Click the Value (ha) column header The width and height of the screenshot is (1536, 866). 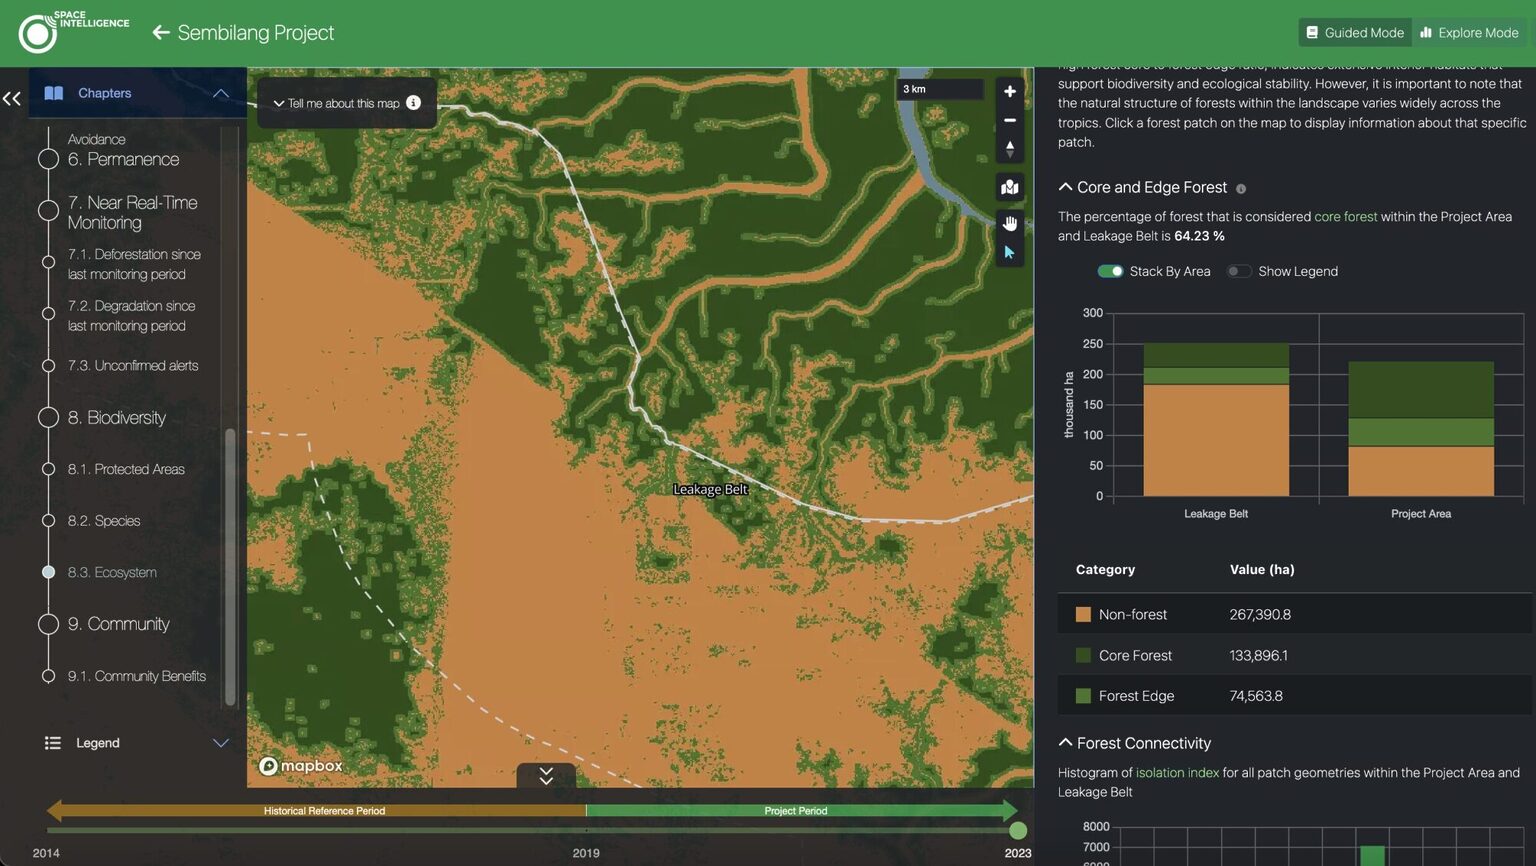(x=1262, y=569)
